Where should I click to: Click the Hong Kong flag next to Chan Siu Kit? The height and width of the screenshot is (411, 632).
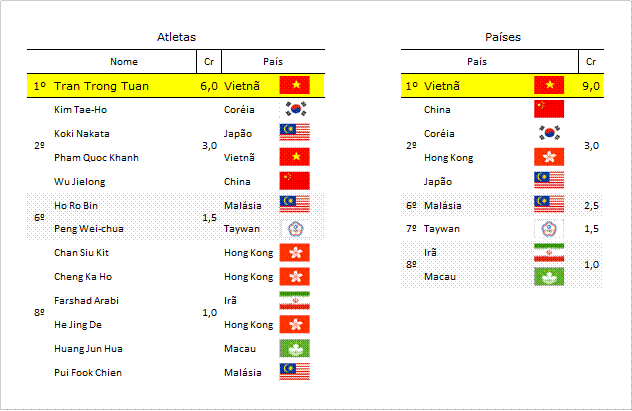point(295,252)
